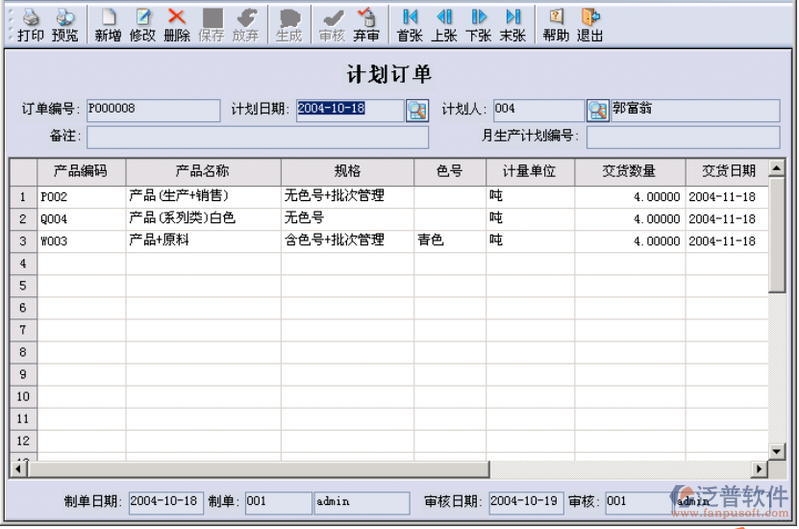Open 预览 (Preview) from the toolbar
799x529 pixels.
coord(65,24)
